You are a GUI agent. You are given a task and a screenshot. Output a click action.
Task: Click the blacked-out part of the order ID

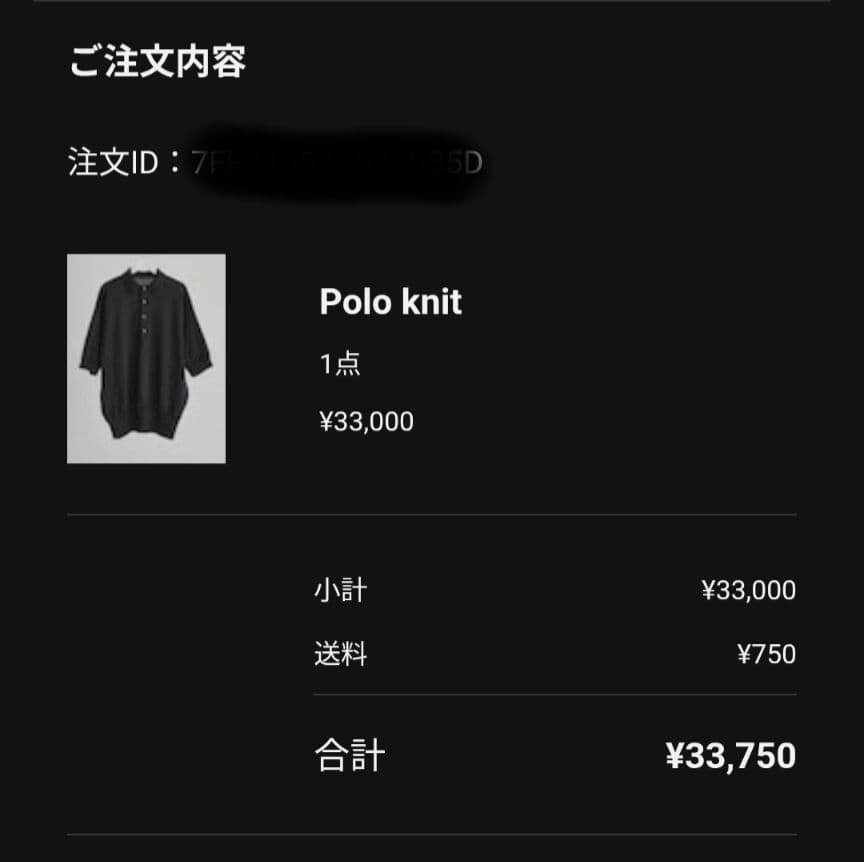point(330,163)
